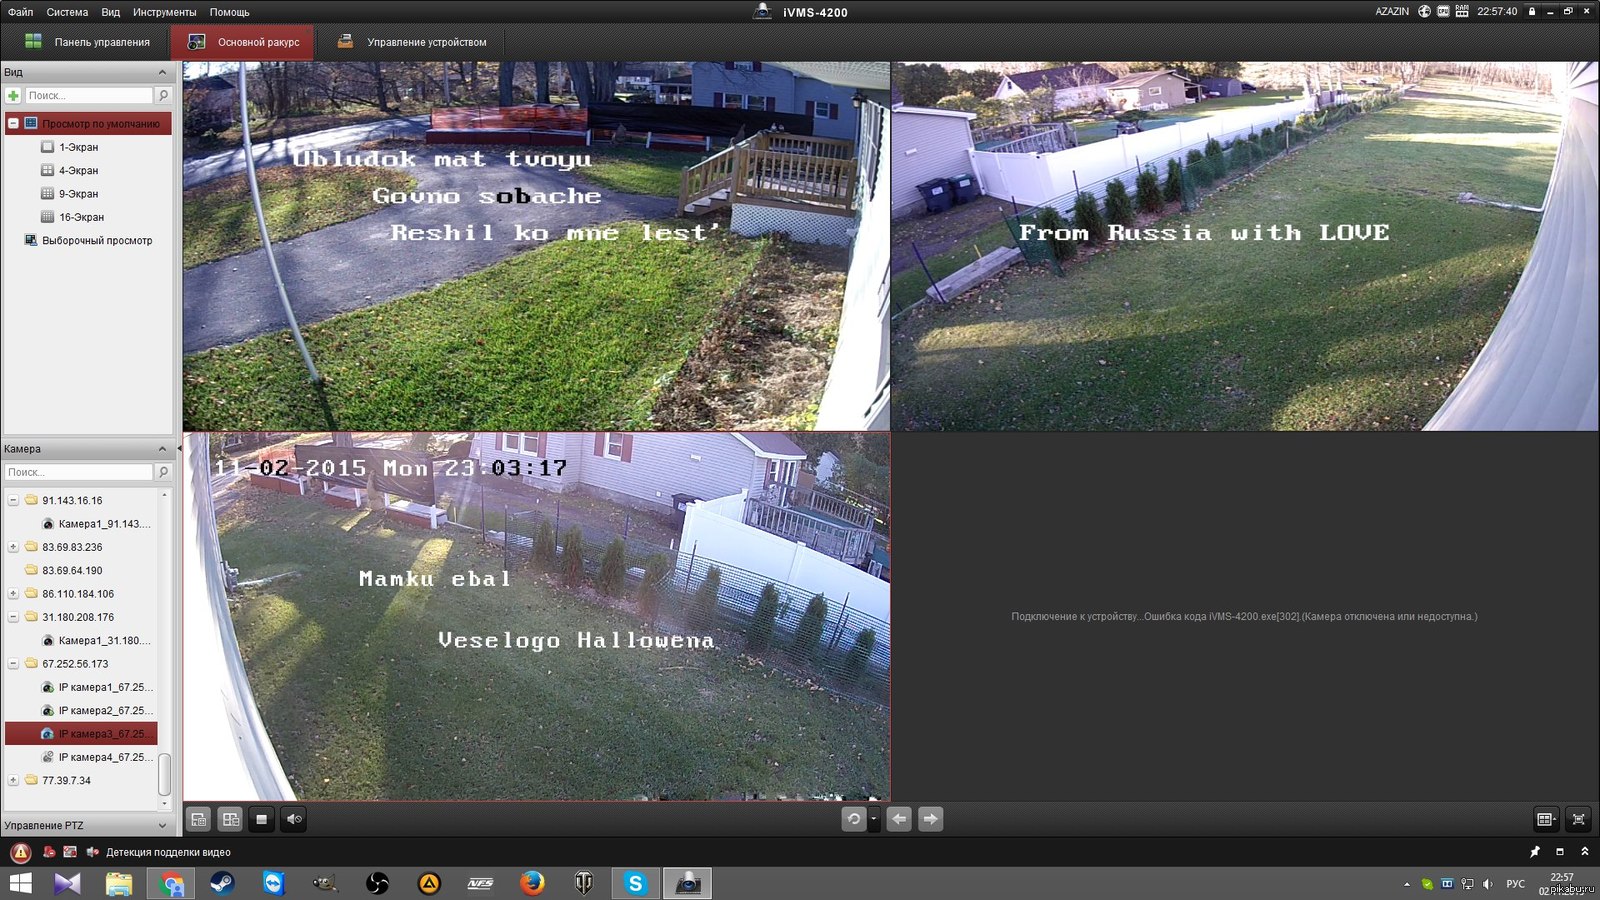
Task: Click the camera search input field
Action: click(x=78, y=472)
